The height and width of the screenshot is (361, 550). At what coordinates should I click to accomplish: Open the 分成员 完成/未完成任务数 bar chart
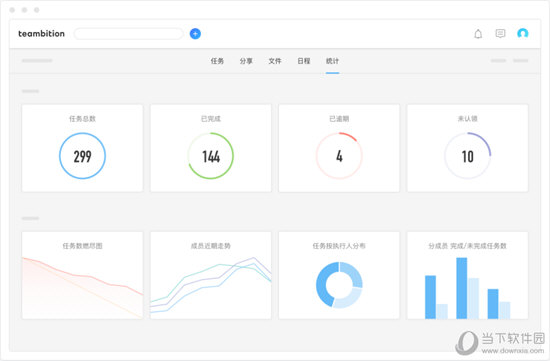pos(468,275)
